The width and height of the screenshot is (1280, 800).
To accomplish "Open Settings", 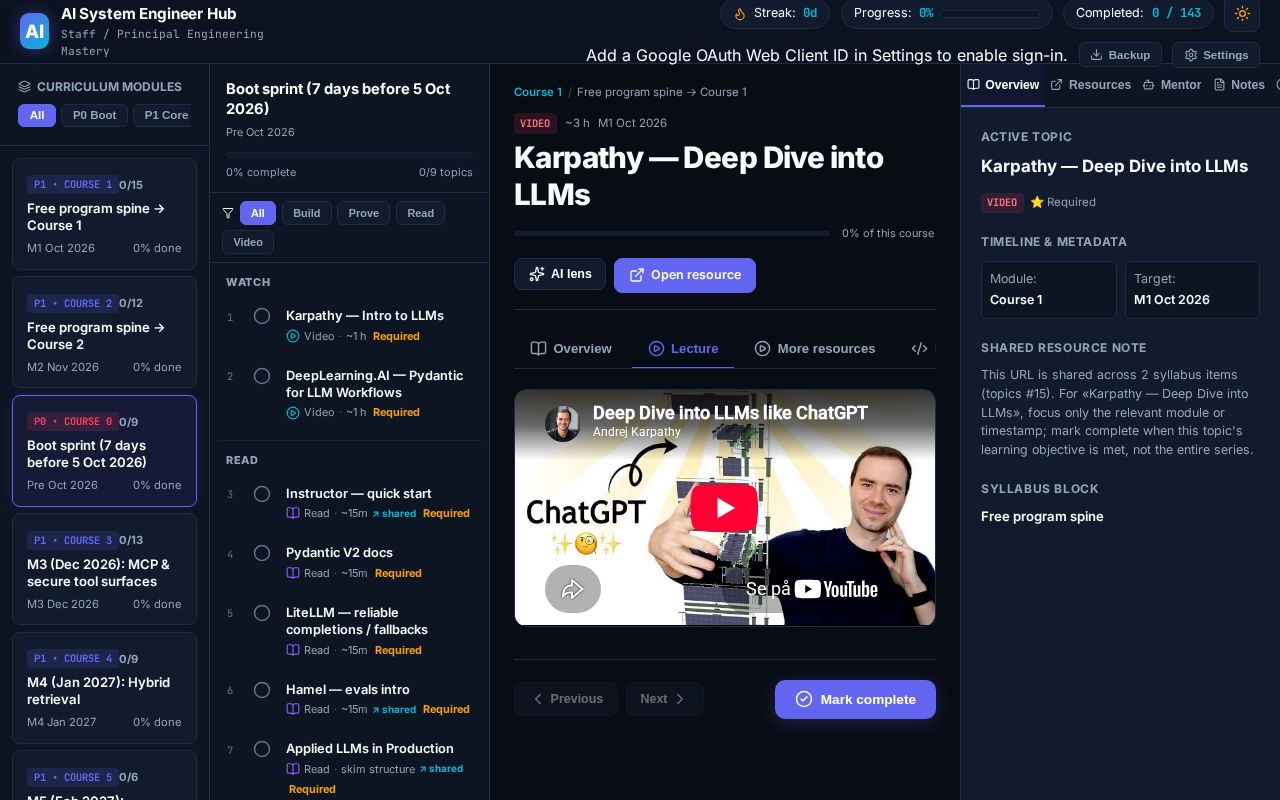I will pyautogui.click(x=1216, y=55).
